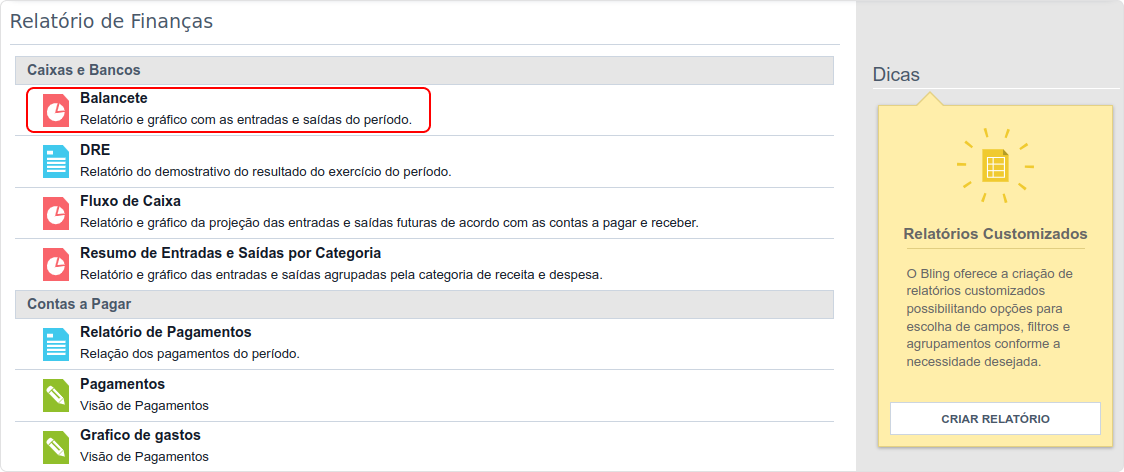
Task: Click the Grafico de gastos pencil icon
Action: pyautogui.click(x=55, y=448)
